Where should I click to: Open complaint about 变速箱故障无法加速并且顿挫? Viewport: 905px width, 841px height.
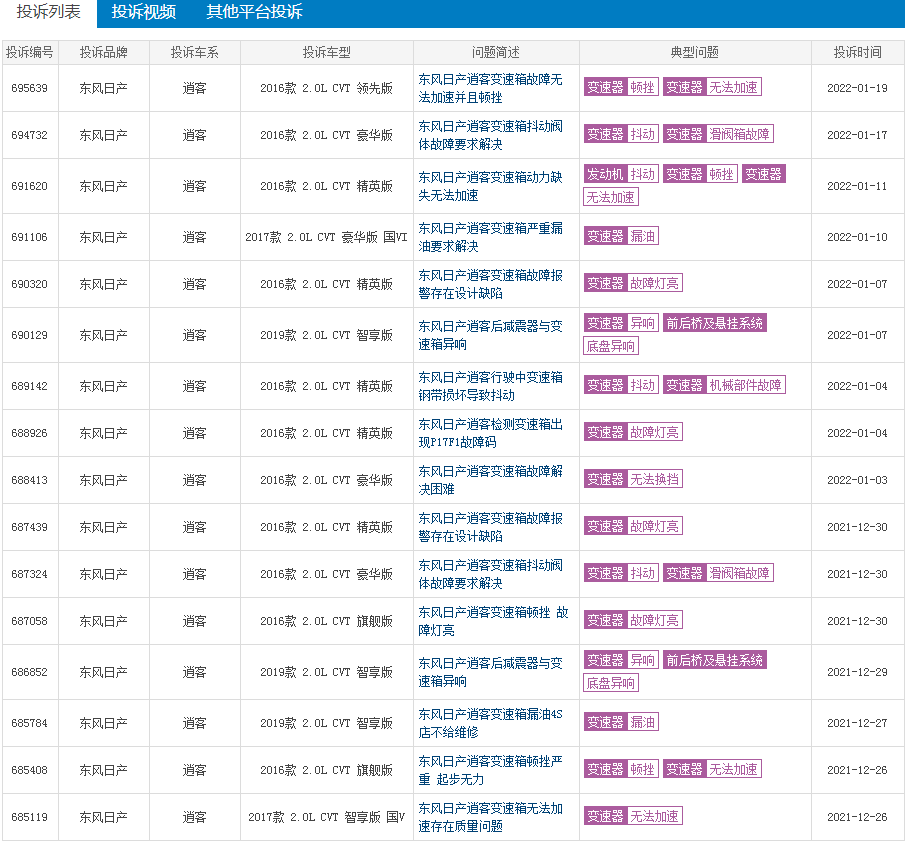click(x=490, y=88)
